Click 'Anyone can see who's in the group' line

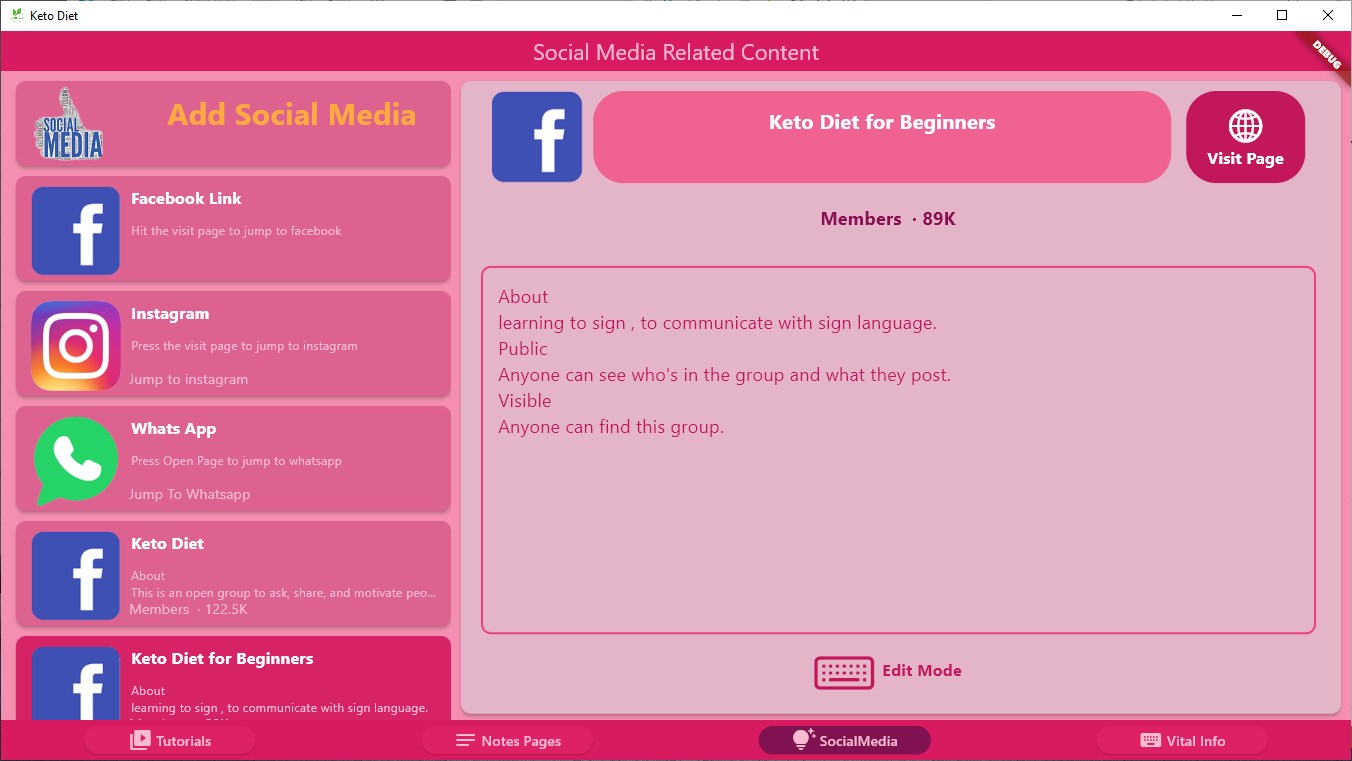724,376
